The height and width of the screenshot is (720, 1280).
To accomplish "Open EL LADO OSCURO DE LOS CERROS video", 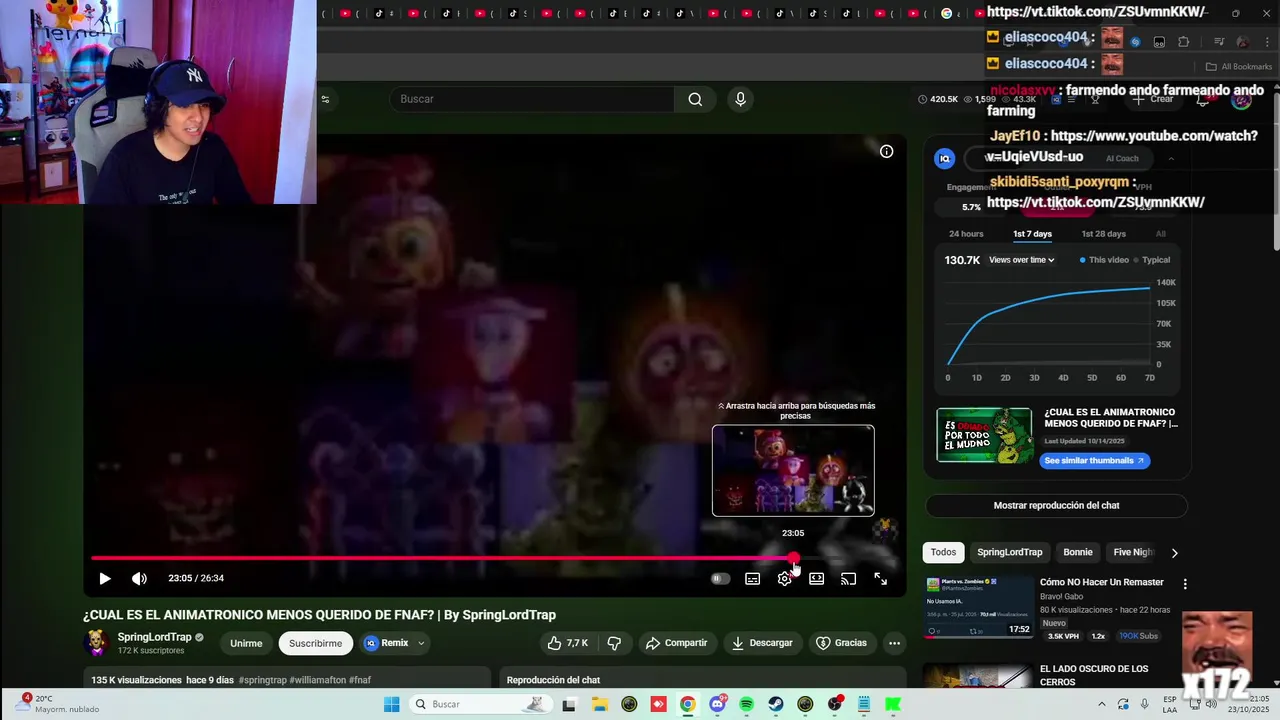I will pyautogui.click(x=1094, y=675).
